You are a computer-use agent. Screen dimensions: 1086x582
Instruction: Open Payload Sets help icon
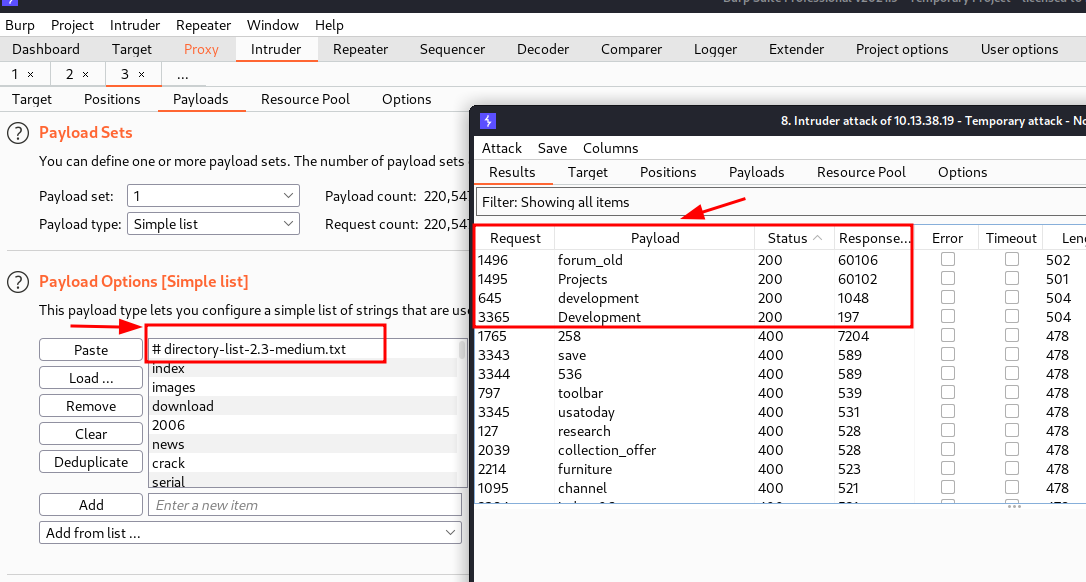click(x=18, y=133)
